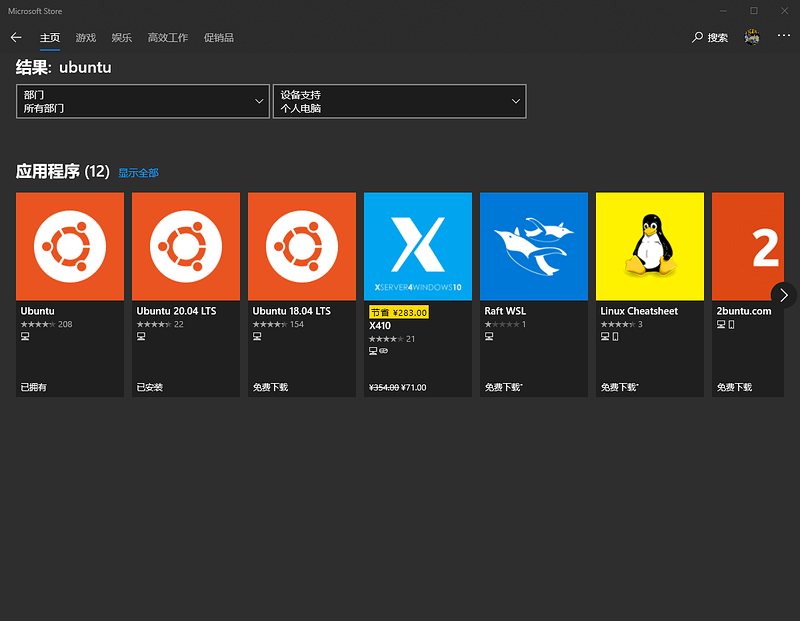The height and width of the screenshot is (621, 800).
Task: Expand the 部门 department dropdown
Action: coord(143,101)
